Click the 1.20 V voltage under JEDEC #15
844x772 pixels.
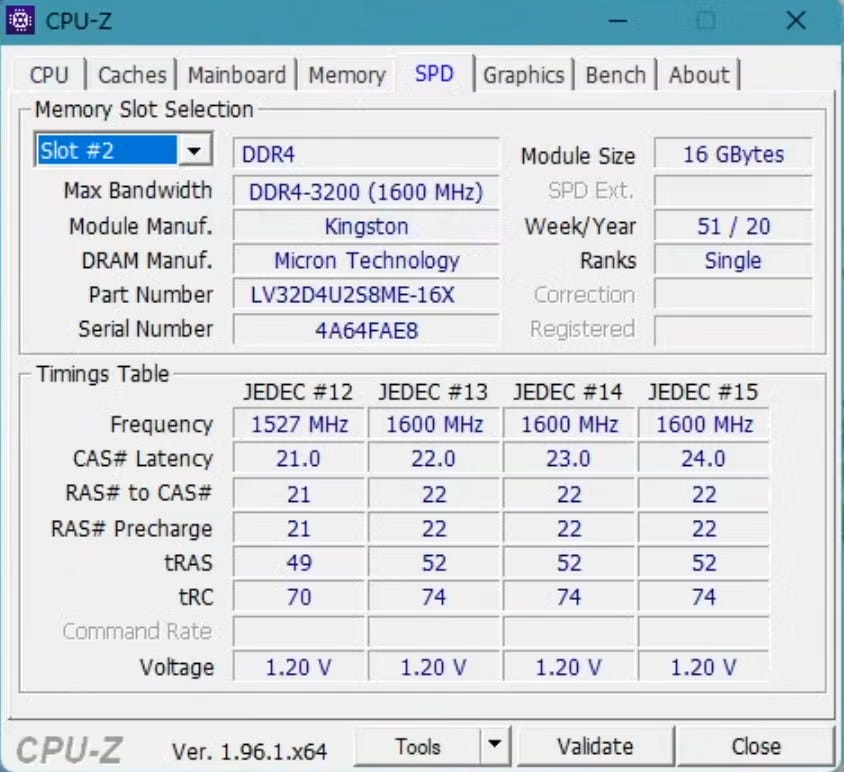click(x=704, y=668)
